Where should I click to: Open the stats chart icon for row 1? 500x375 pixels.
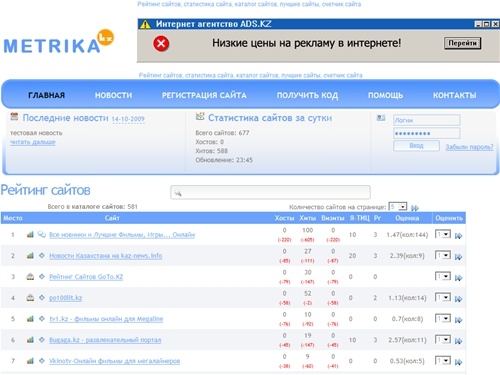[30, 235]
